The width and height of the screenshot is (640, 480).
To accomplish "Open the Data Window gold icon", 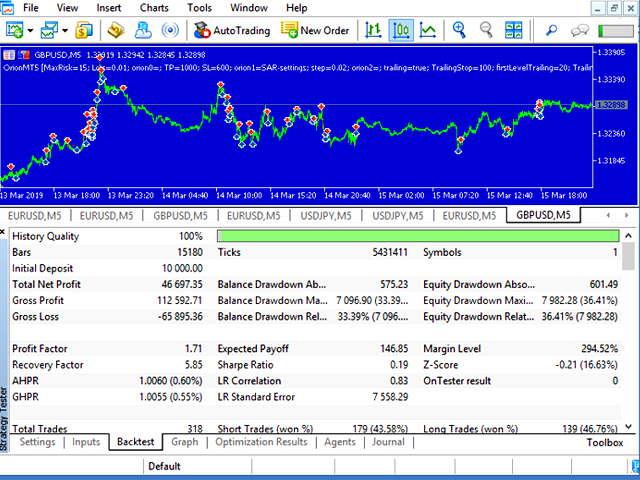I will 116,30.
